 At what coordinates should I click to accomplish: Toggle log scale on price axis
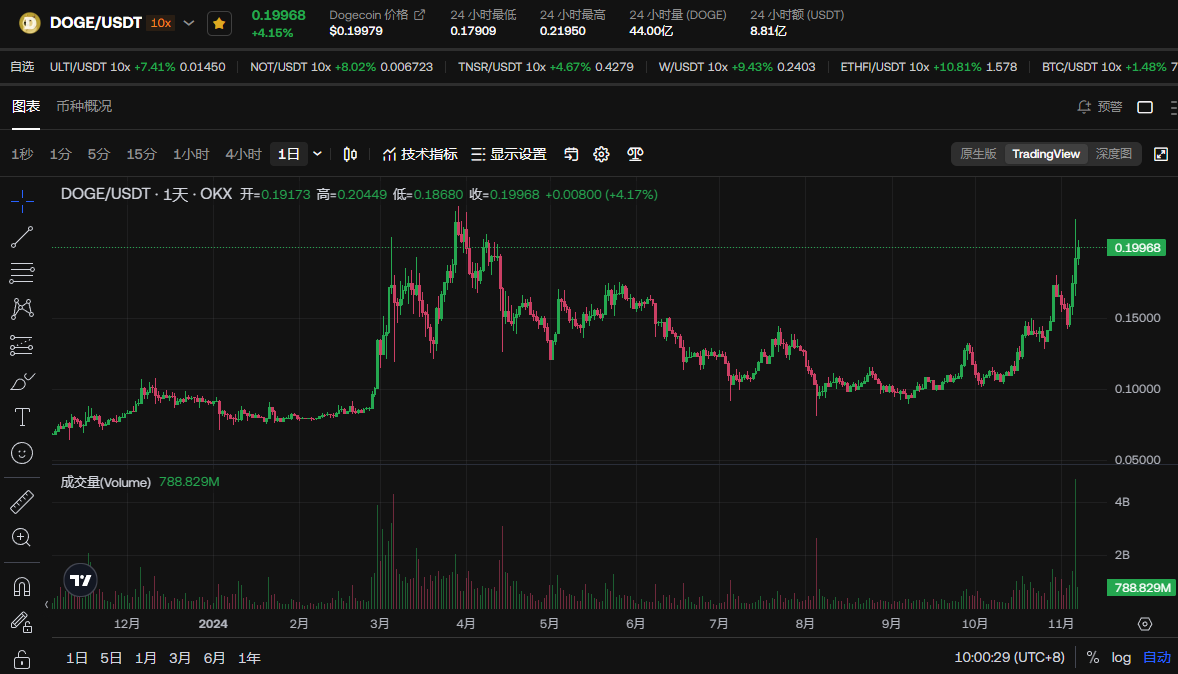click(x=1121, y=657)
